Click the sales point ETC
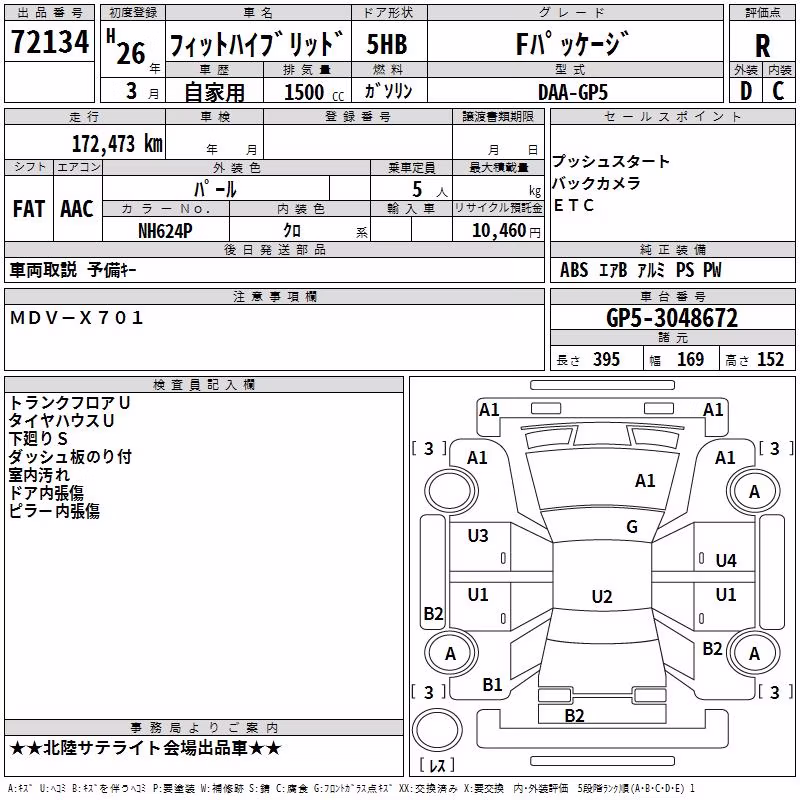Image resolution: width=800 pixels, height=800 pixels. (x=573, y=205)
